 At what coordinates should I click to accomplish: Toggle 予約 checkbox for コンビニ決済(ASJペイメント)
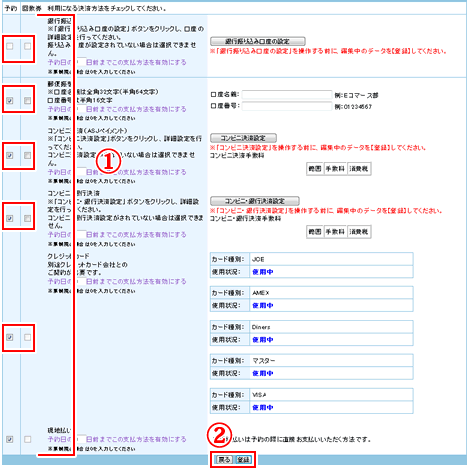10,155
